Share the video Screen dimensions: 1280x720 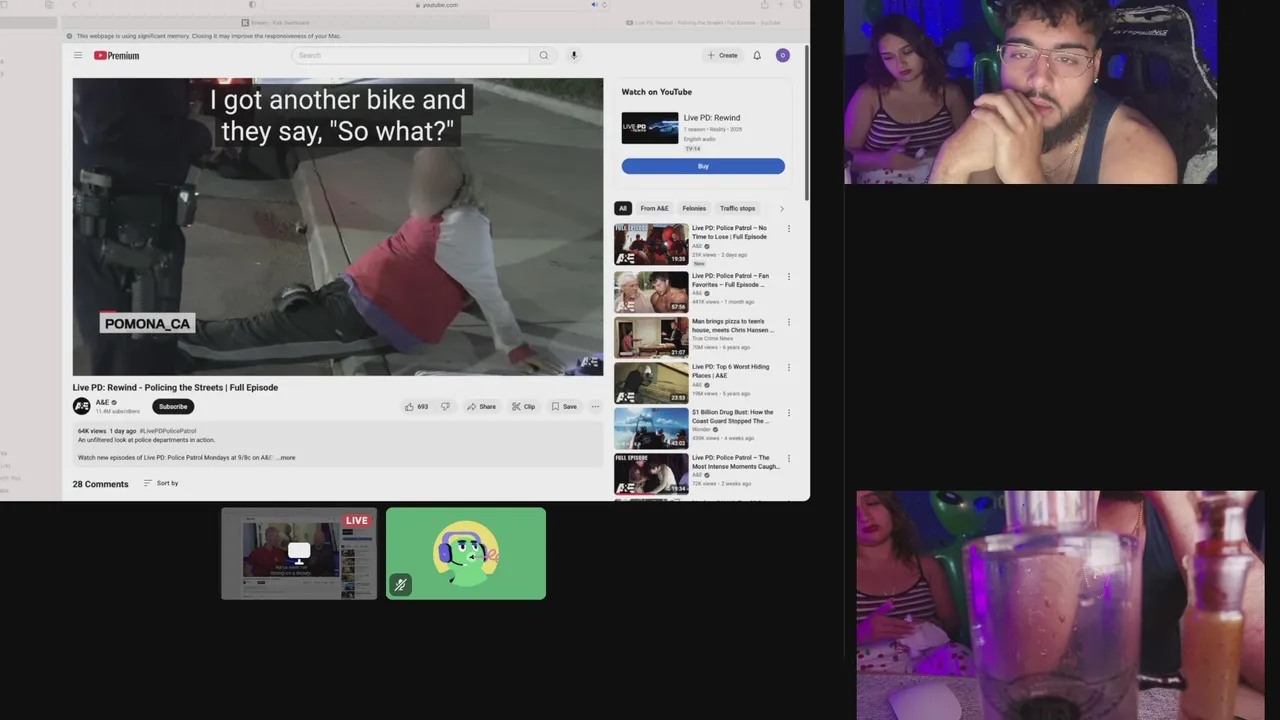pyautogui.click(x=481, y=406)
